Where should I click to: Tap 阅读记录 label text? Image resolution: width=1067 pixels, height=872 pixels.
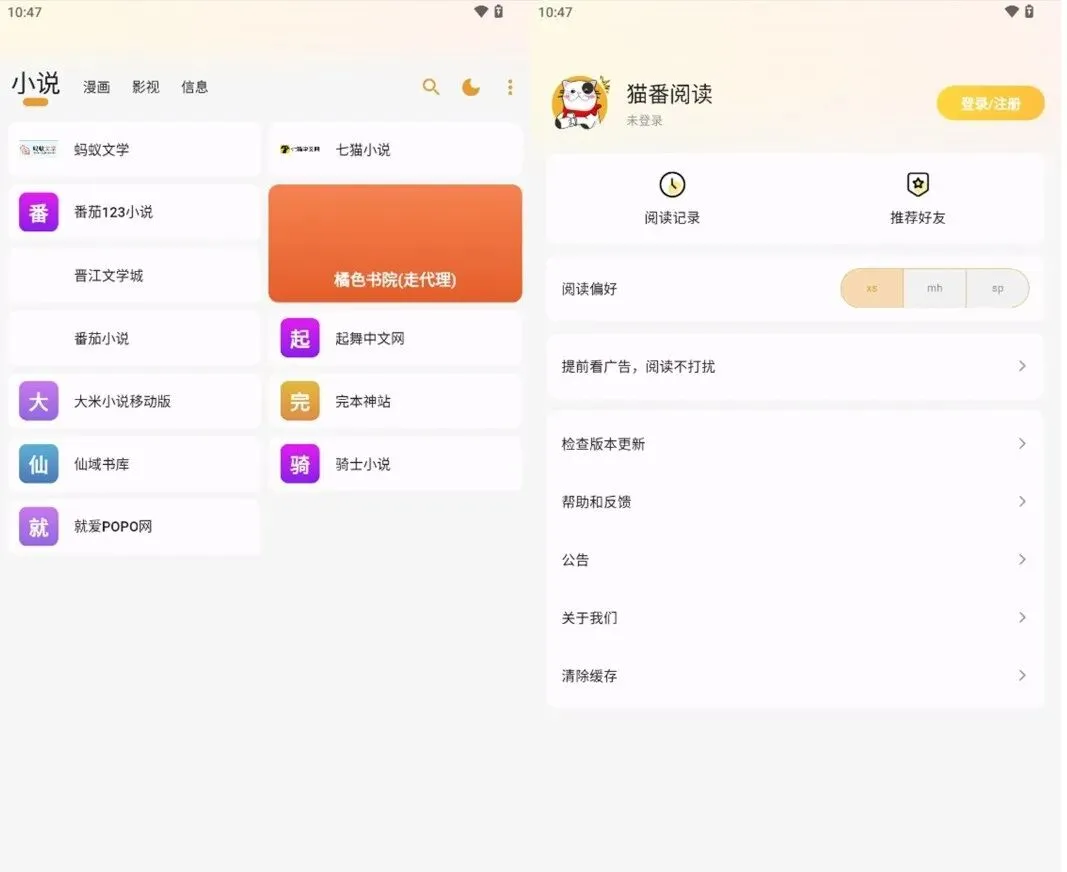(672, 217)
